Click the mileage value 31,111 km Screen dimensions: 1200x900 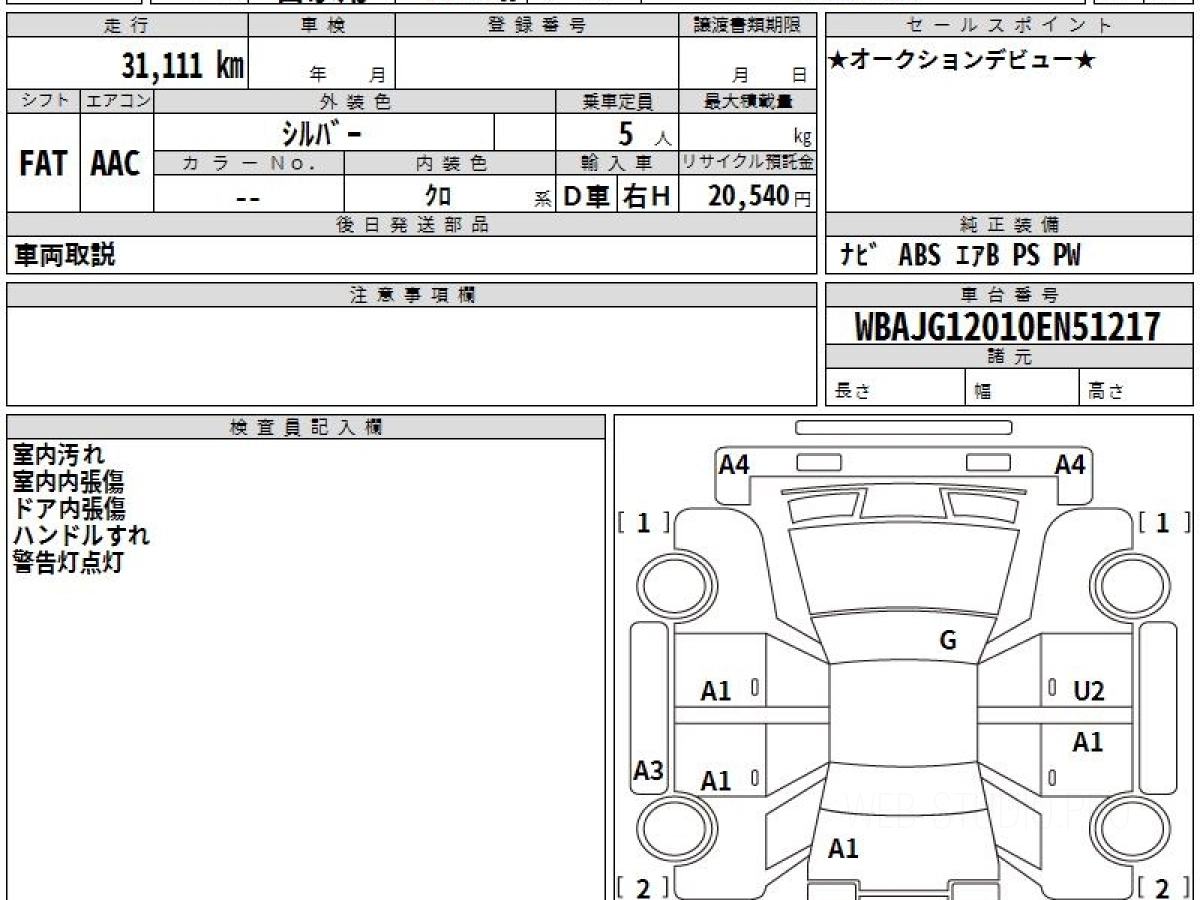pyautogui.click(x=183, y=66)
